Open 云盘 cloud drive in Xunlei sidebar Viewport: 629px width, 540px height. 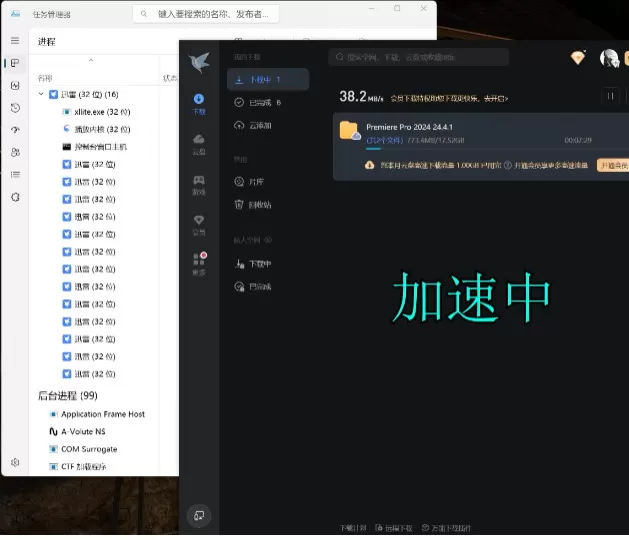pos(199,144)
